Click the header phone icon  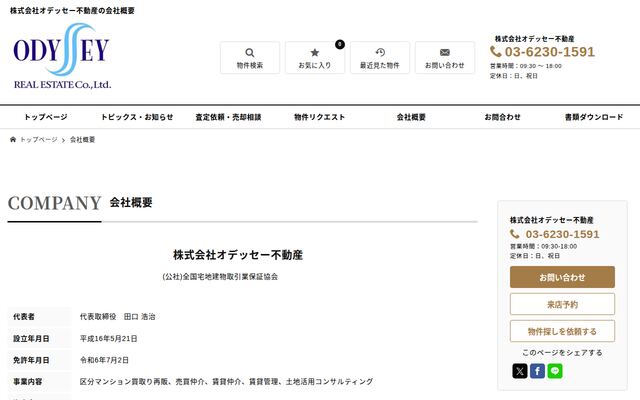(496, 52)
